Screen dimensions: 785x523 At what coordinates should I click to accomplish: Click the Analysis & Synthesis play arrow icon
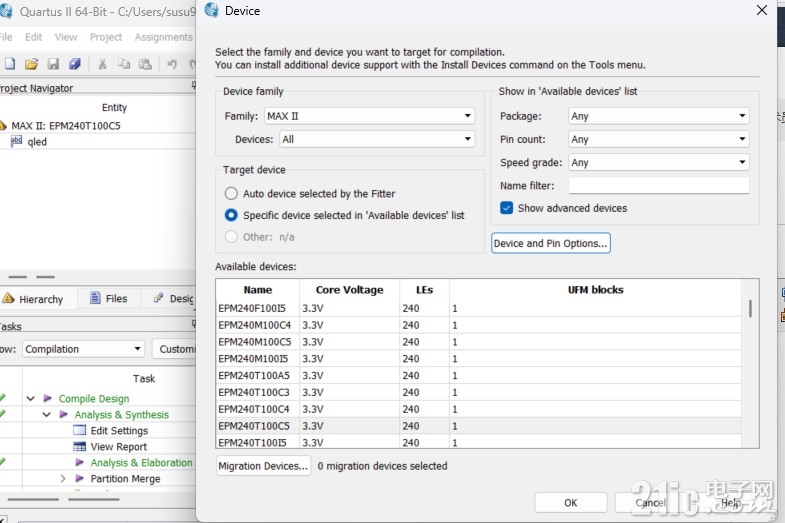(x=64, y=414)
